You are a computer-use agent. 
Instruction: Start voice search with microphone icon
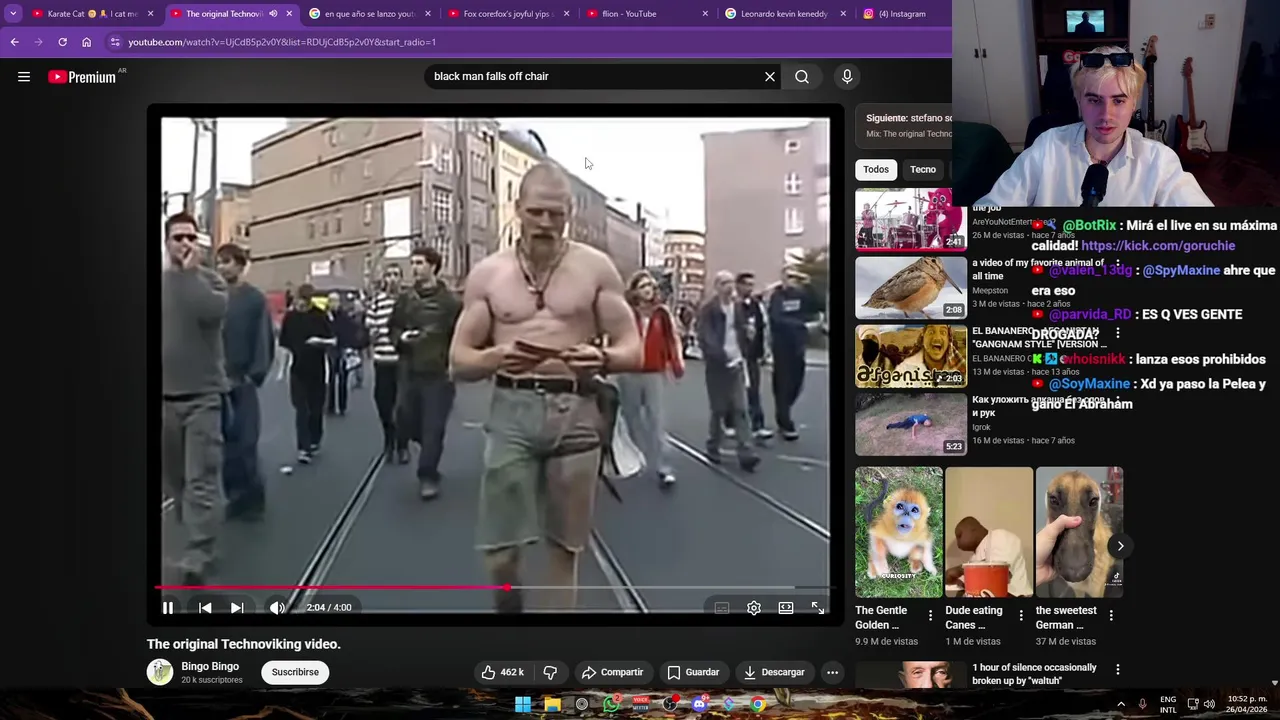pos(847,77)
